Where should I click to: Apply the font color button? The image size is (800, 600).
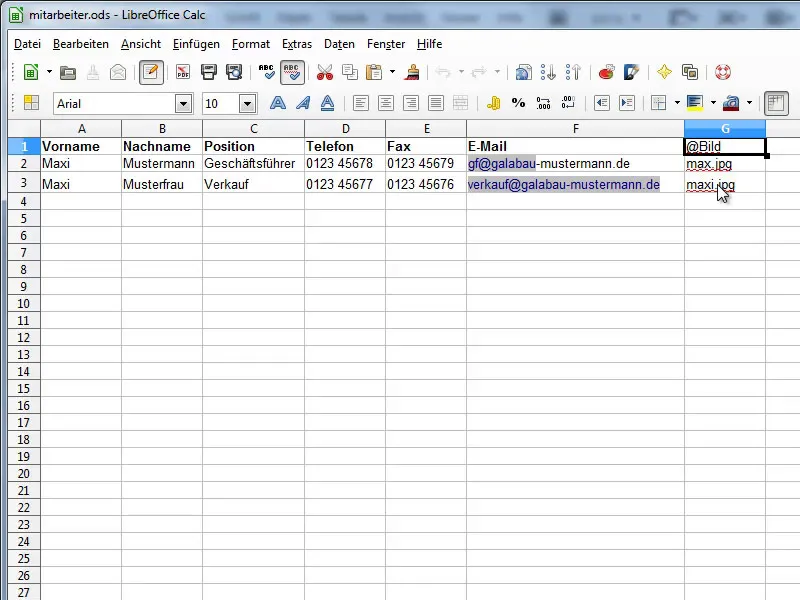[731, 104]
